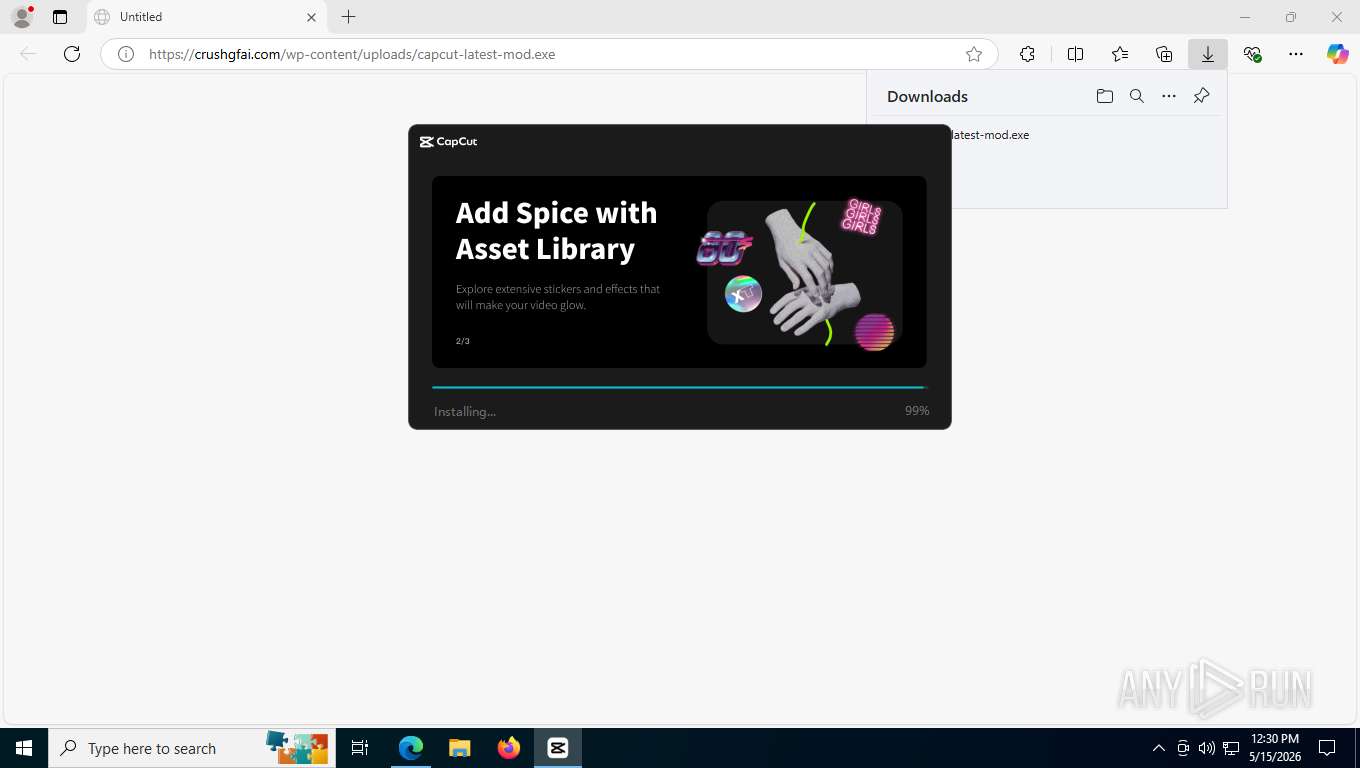Pin the Downloads panel

[x=1202, y=96]
